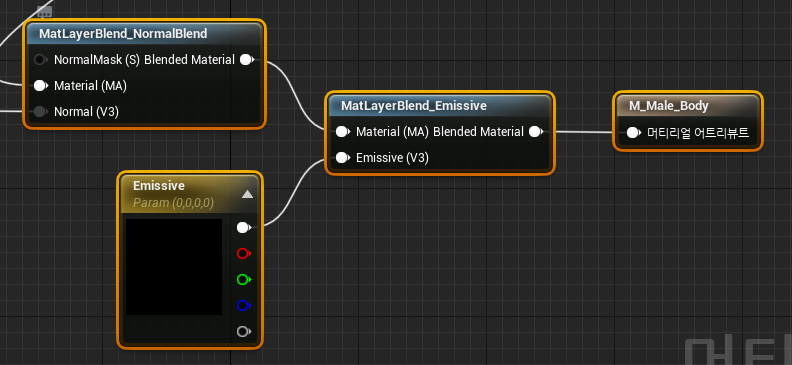Select the MatLayerBlend_Emissive node title

coord(414,106)
